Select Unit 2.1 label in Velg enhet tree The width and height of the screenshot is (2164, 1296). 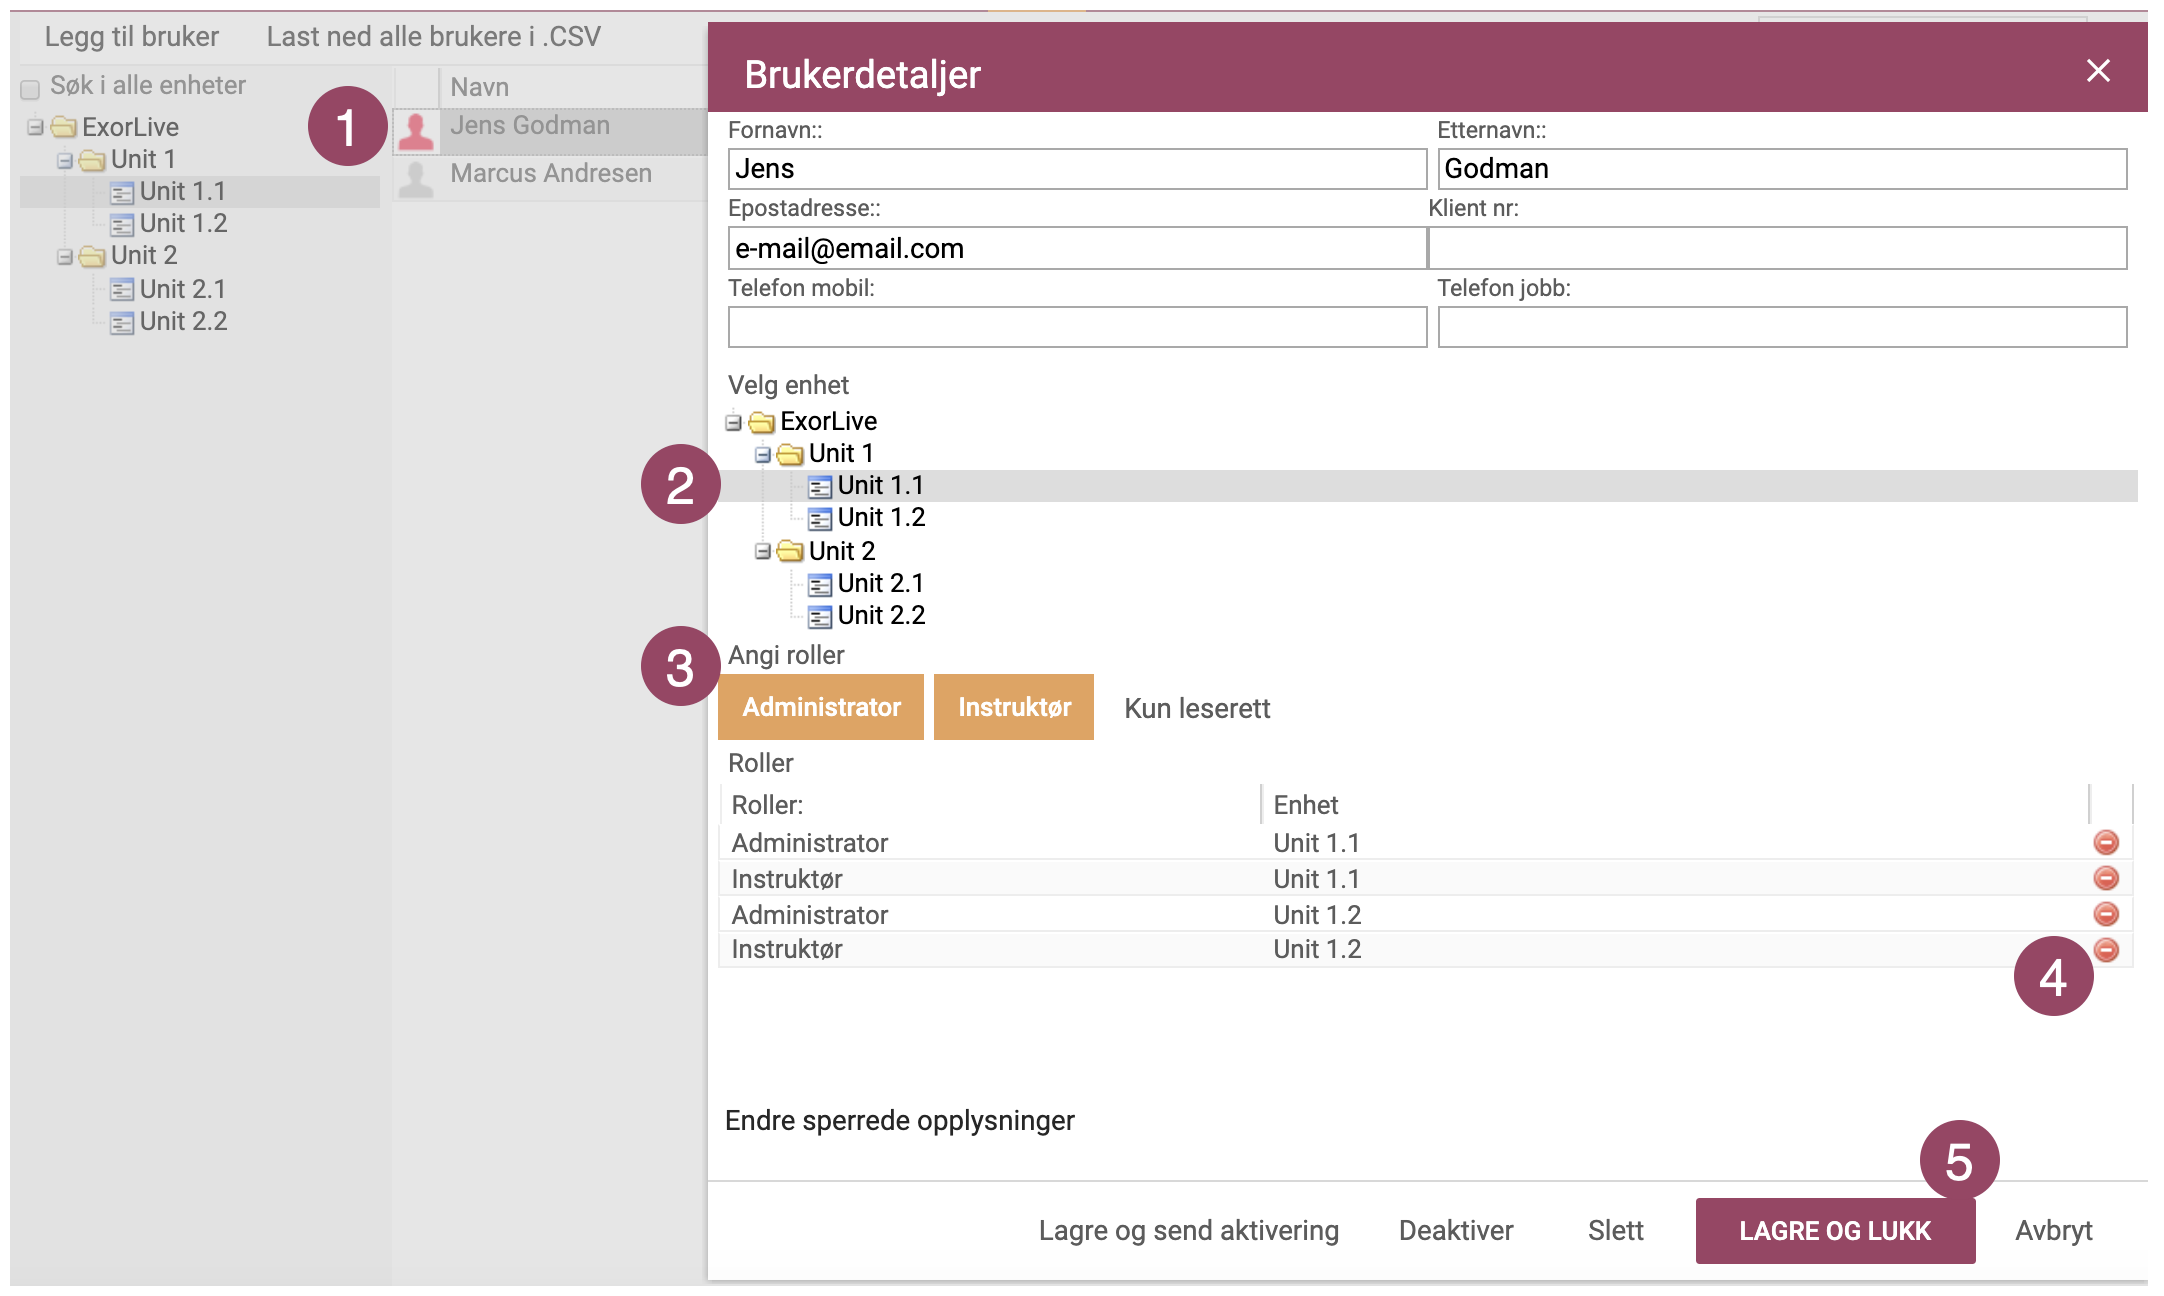point(880,583)
